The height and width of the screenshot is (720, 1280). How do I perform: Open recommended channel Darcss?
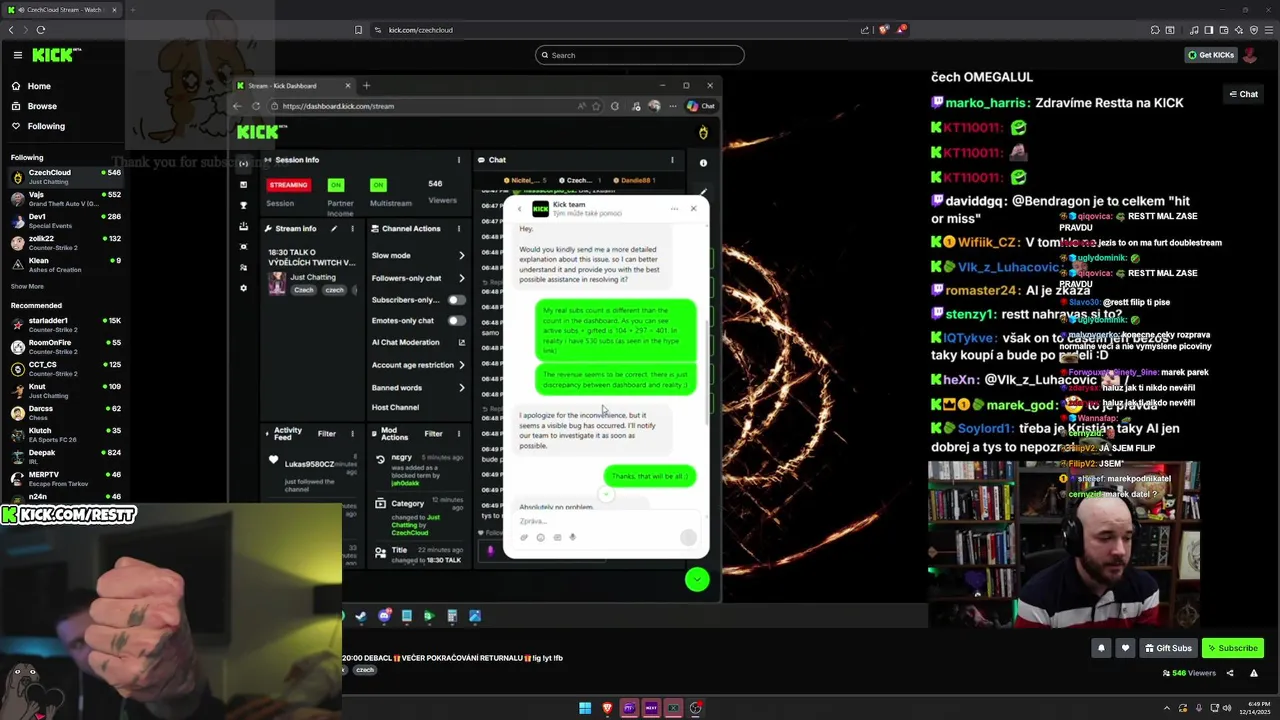pyautogui.click(x=65, y=413)
